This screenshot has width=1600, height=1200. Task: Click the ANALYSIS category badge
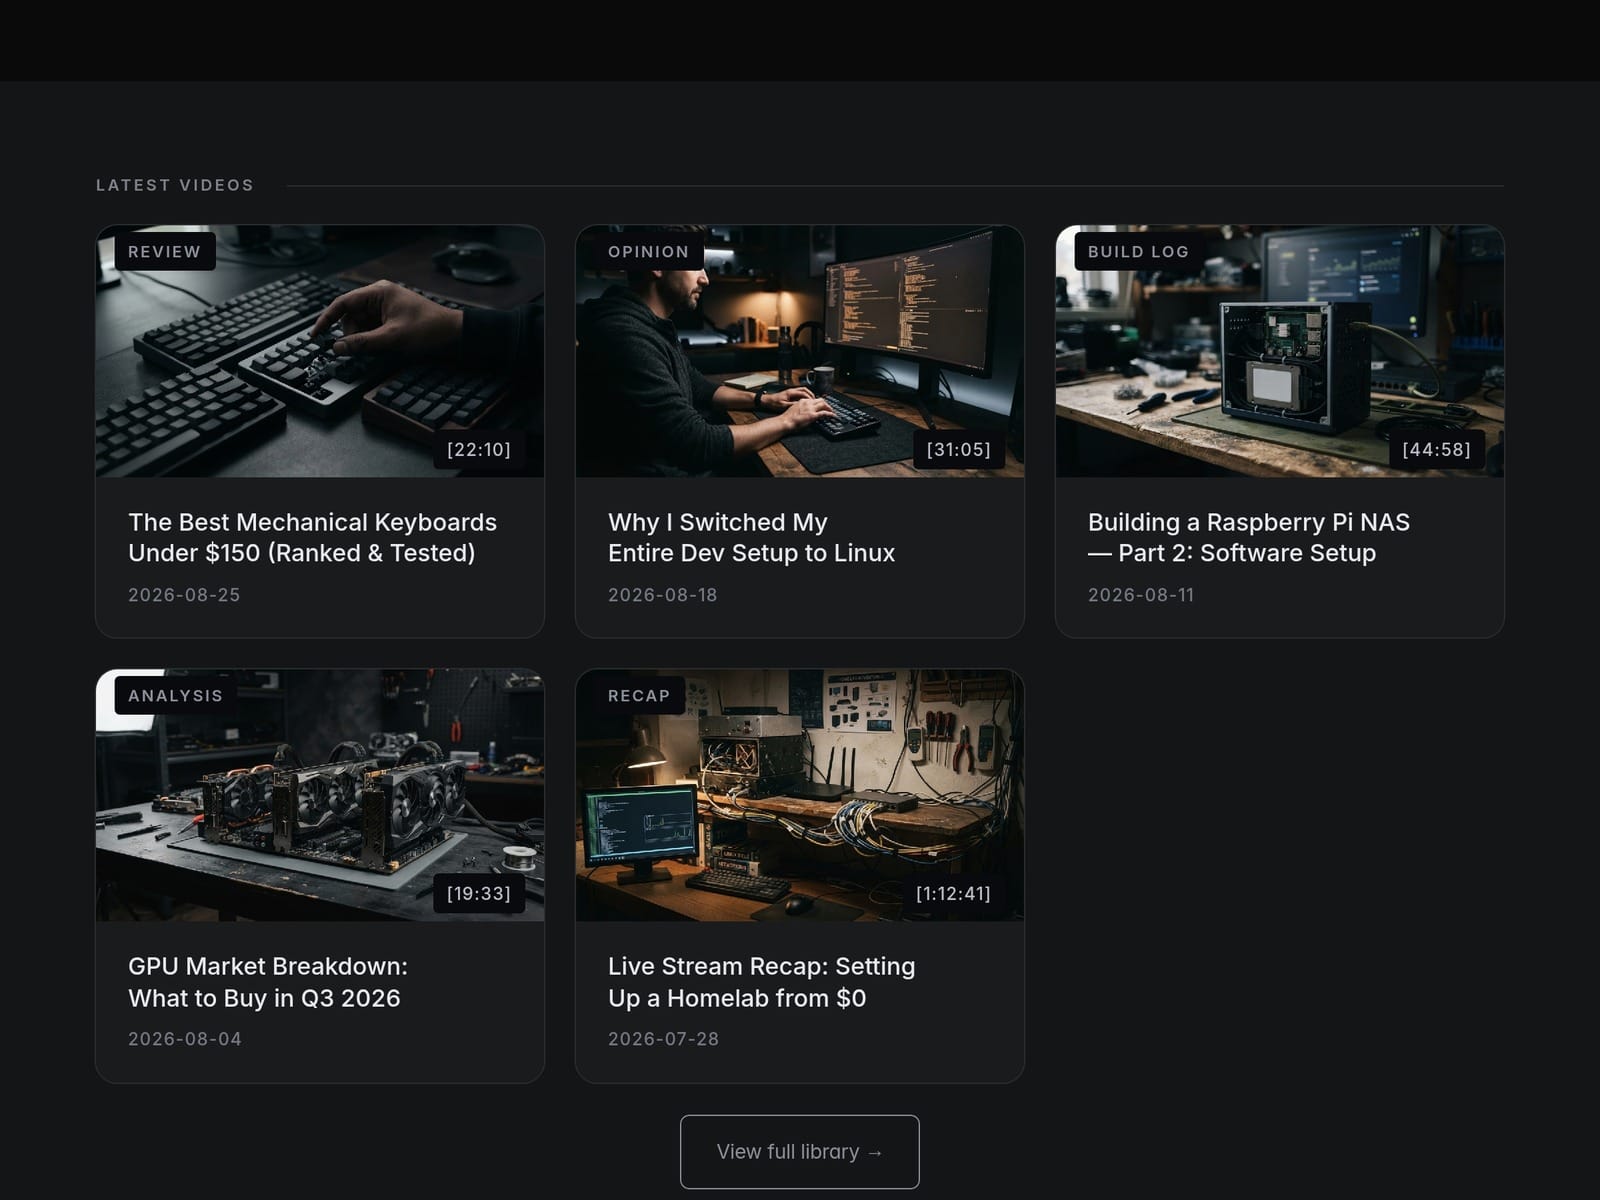176,696
